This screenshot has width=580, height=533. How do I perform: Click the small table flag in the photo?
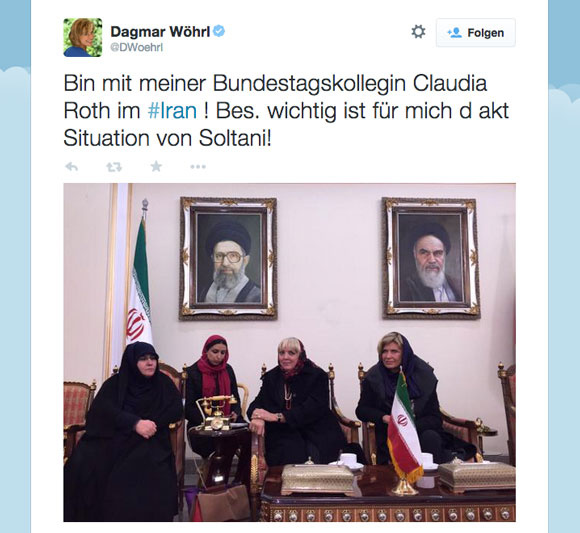405,436
